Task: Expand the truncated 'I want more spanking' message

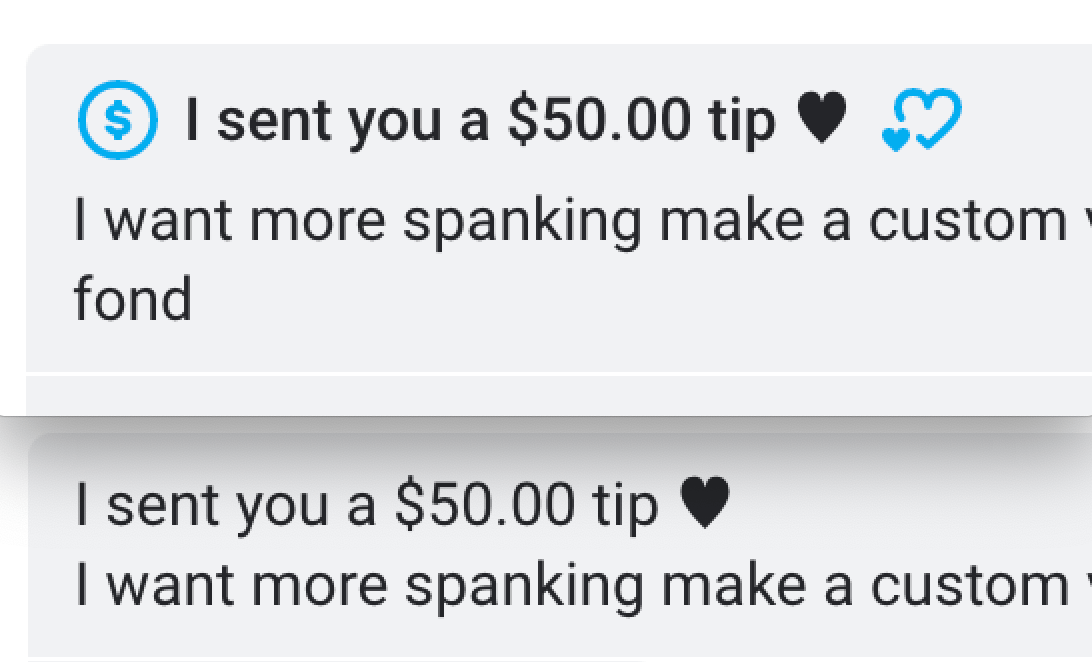Action: click(500, 218)
